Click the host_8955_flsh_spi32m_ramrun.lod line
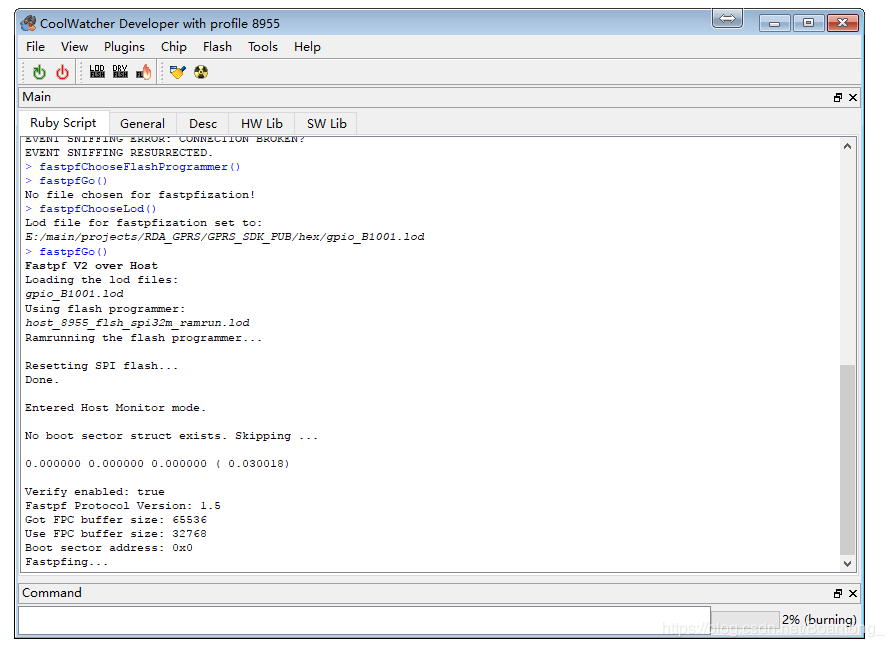The height and width of the screenshot is (647, 894). pyautogui.click(x=137, y=323)
